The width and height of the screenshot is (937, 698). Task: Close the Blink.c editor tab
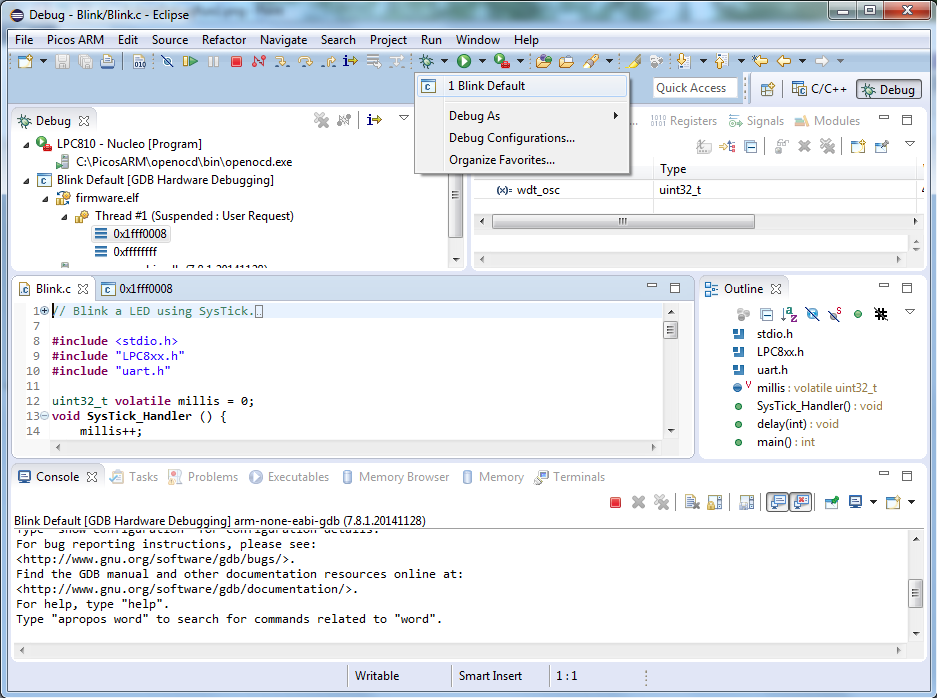[x=83, y=289]
